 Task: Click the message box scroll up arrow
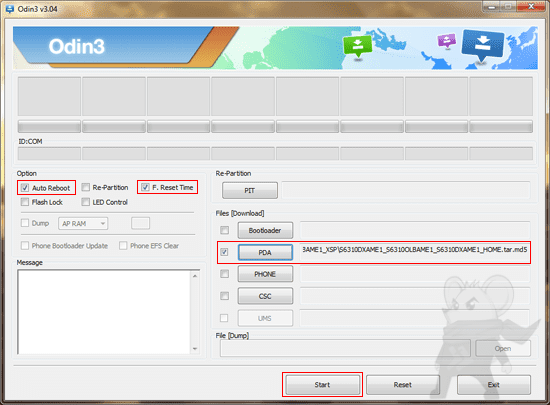coord(195,276)
